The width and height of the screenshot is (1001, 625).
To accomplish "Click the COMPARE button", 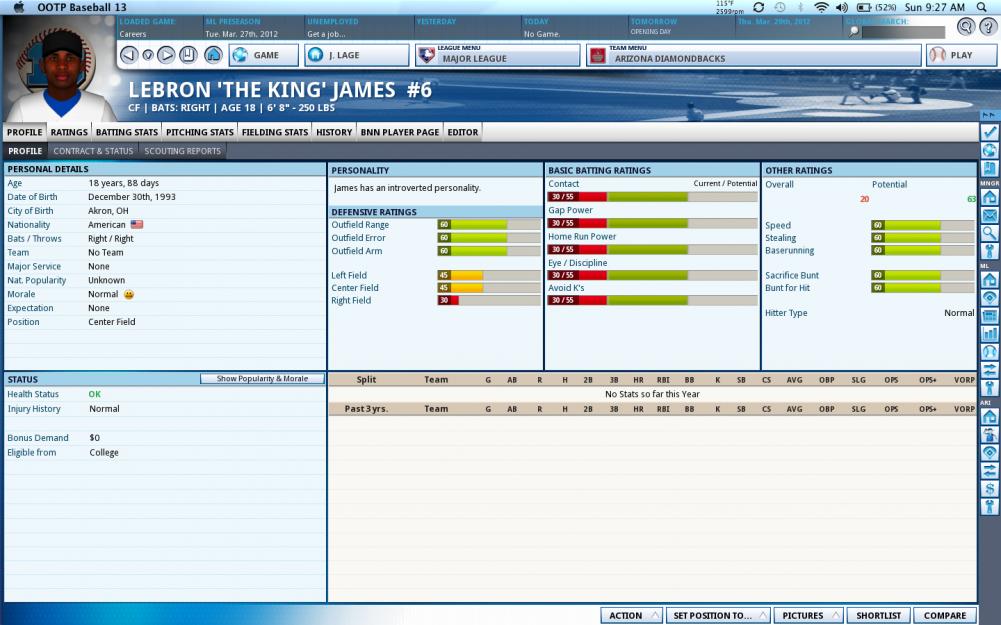I will (945, 615).
